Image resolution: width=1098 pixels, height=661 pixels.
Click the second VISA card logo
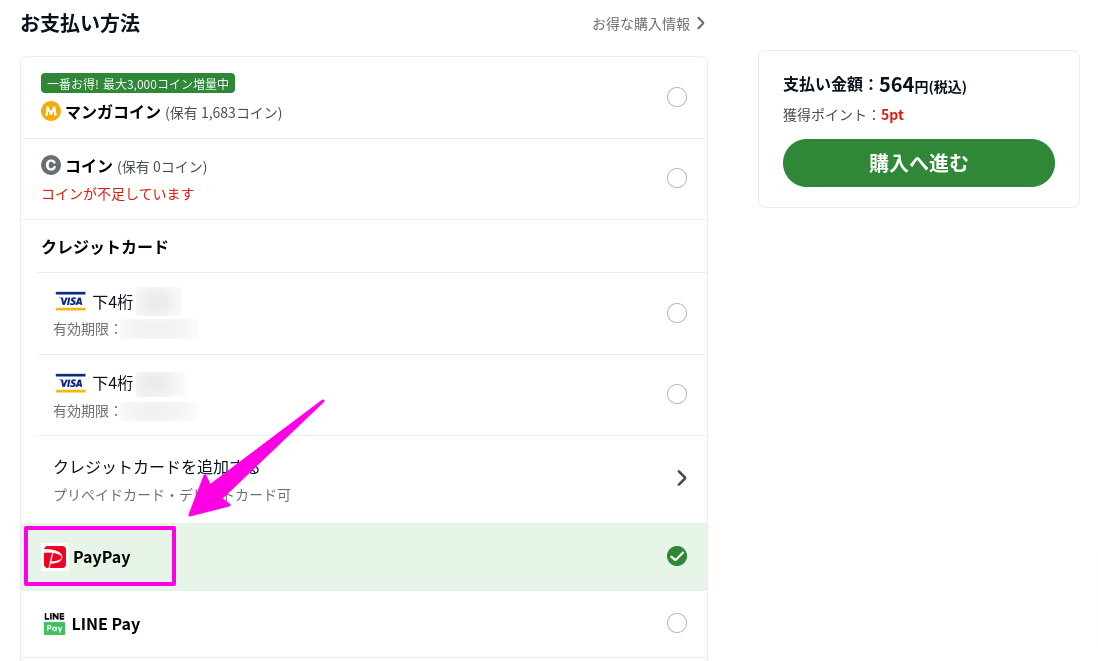pyautogui.click(x=70, y=382)
